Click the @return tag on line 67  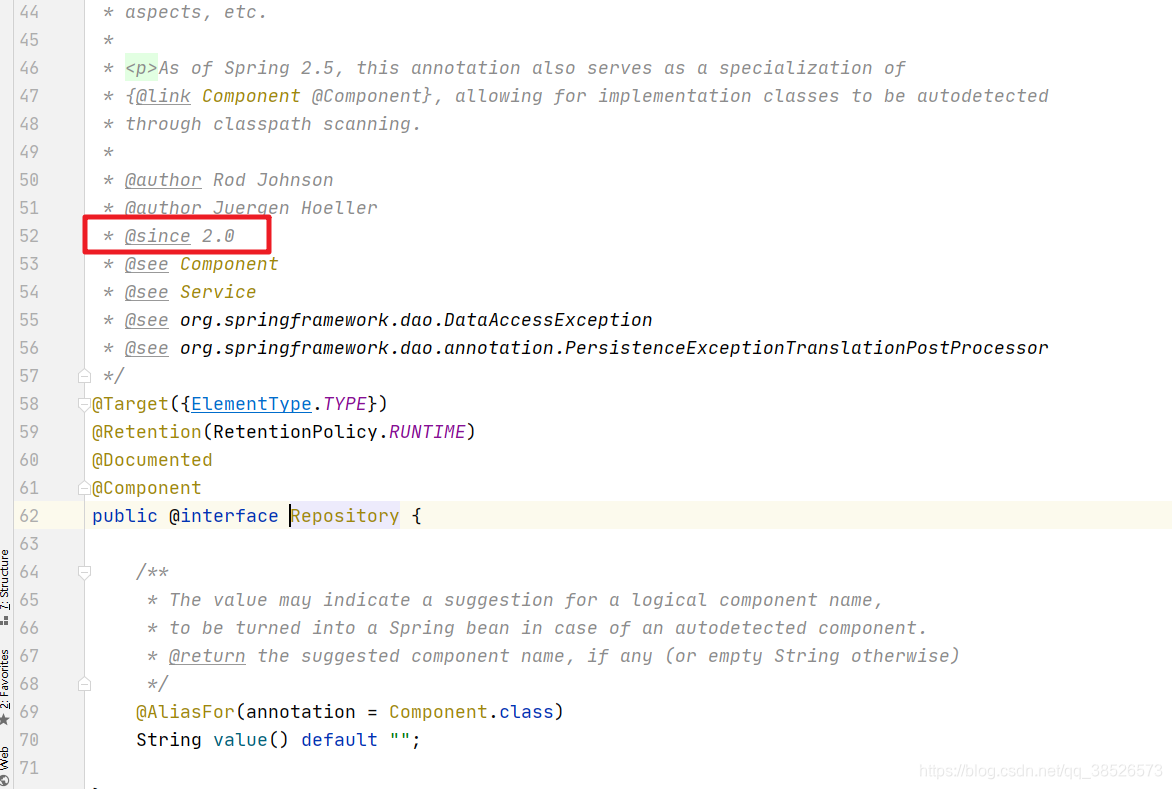pyautogui.click(x=207, y=656)
